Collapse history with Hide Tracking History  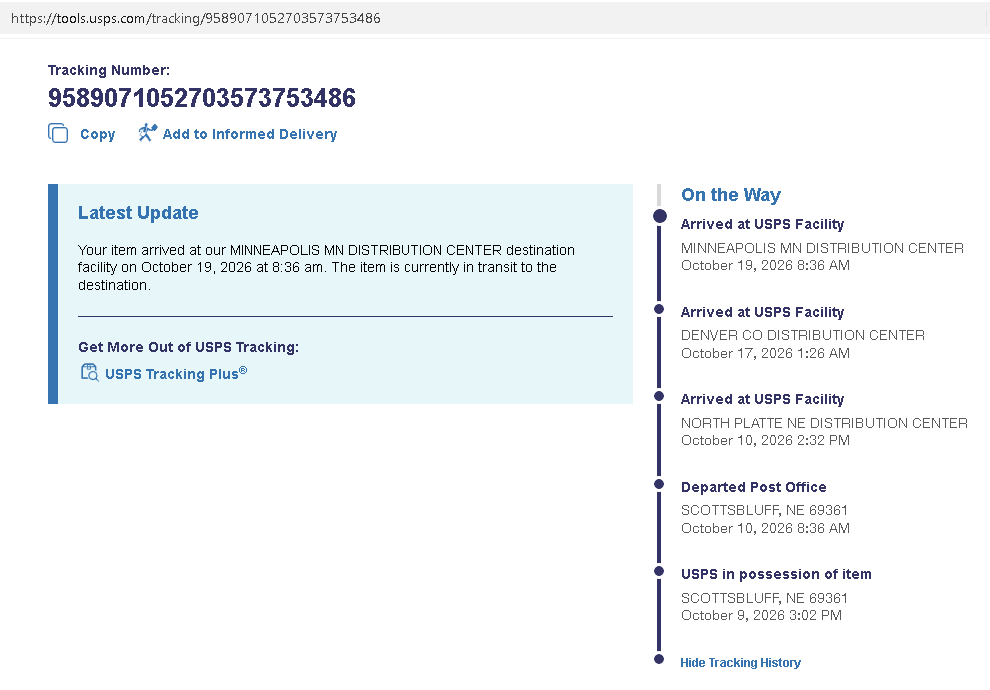point(741,662)
